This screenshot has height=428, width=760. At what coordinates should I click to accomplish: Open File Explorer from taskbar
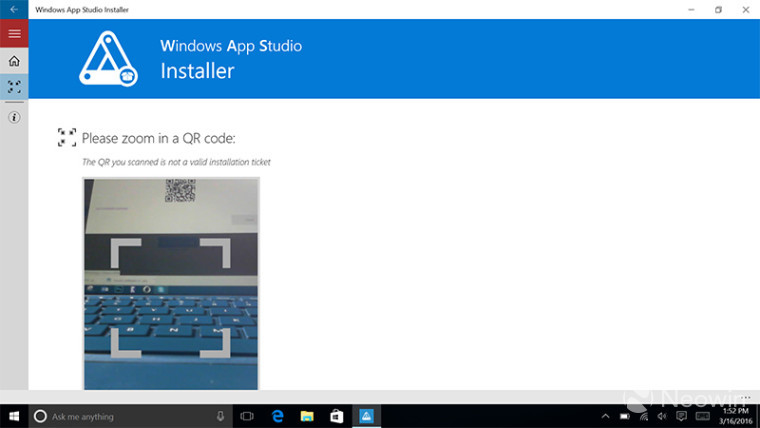click(x=307, y=416)
